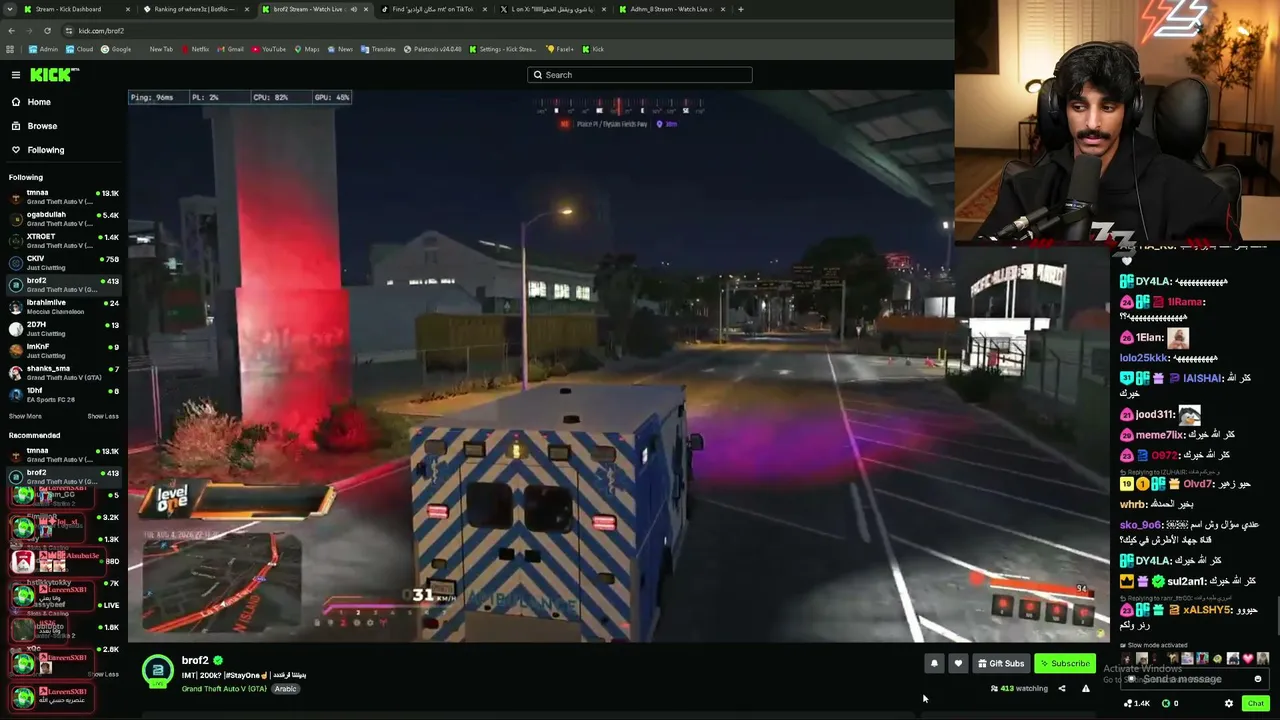
Task: Switch to the TikTok Find tab
Action: (x=432, y=9)
